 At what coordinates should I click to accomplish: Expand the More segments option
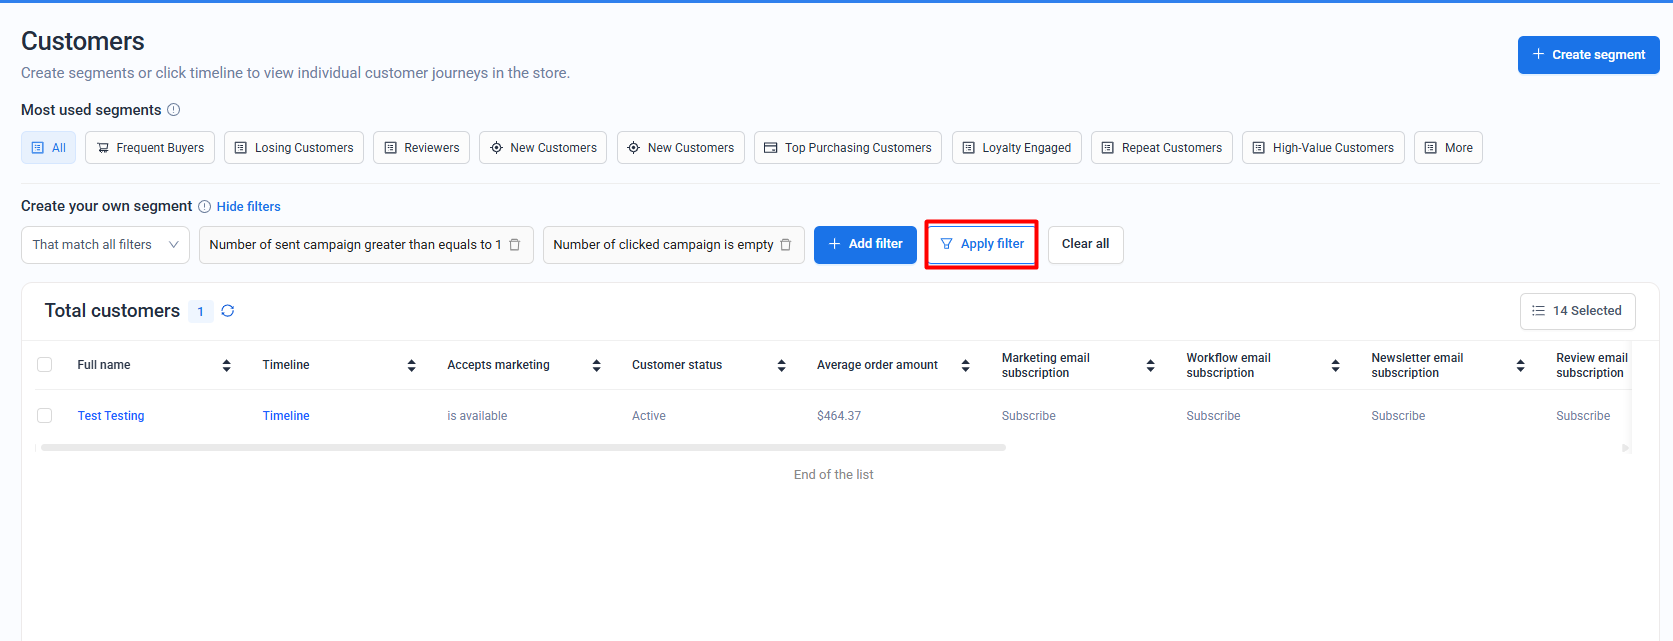click(1448, 148)
